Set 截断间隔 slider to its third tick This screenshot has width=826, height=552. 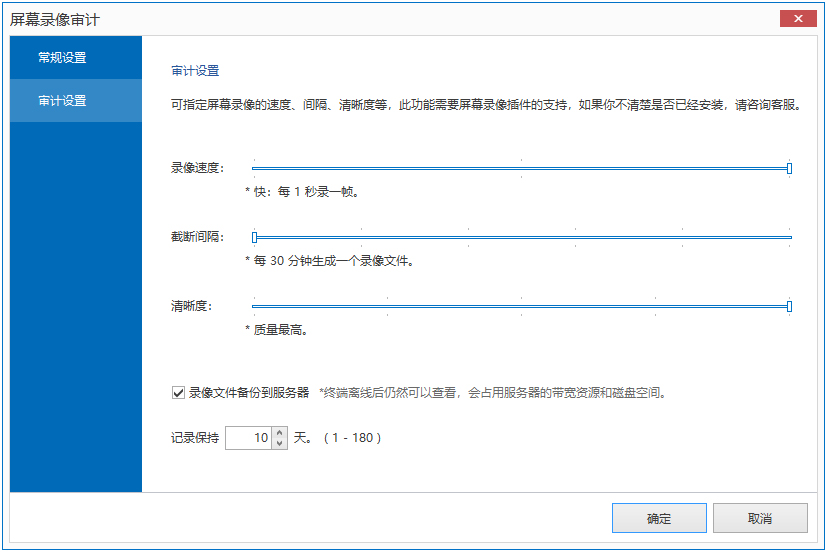pyautogui.click(x=469, y=237)
